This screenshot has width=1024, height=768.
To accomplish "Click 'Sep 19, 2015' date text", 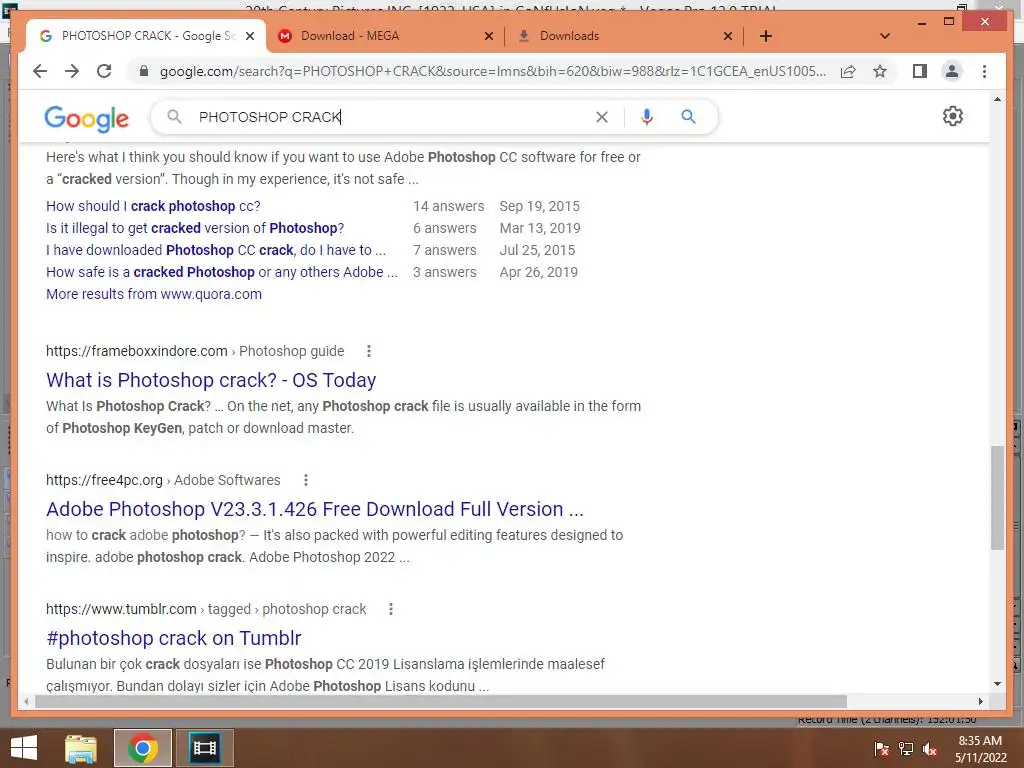I will pyautogui.click(x=539, y=206).
